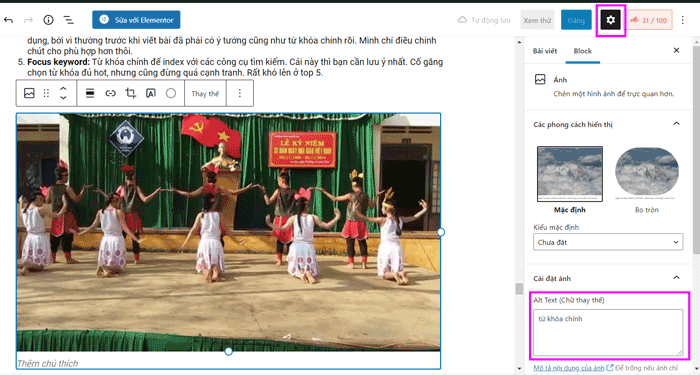Edit post with Sửa với Elementor
700x375 pixels.
(x=136, y=20)
